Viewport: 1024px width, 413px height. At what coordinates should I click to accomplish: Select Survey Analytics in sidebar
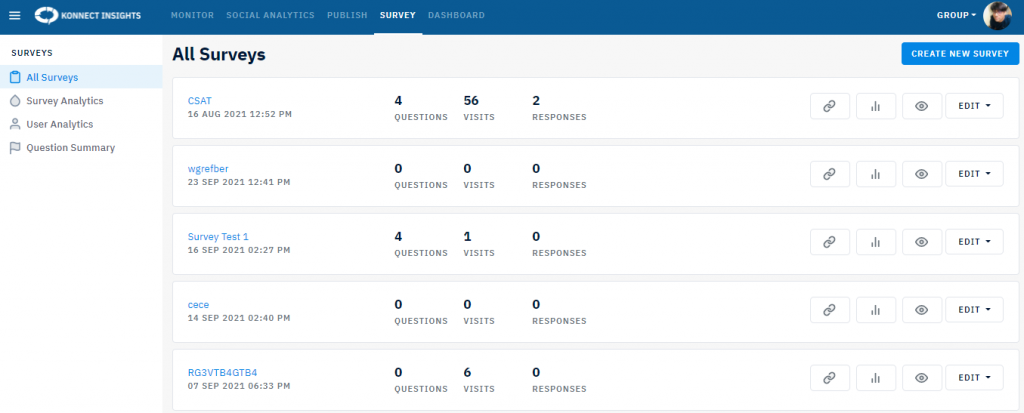point(65,101)
